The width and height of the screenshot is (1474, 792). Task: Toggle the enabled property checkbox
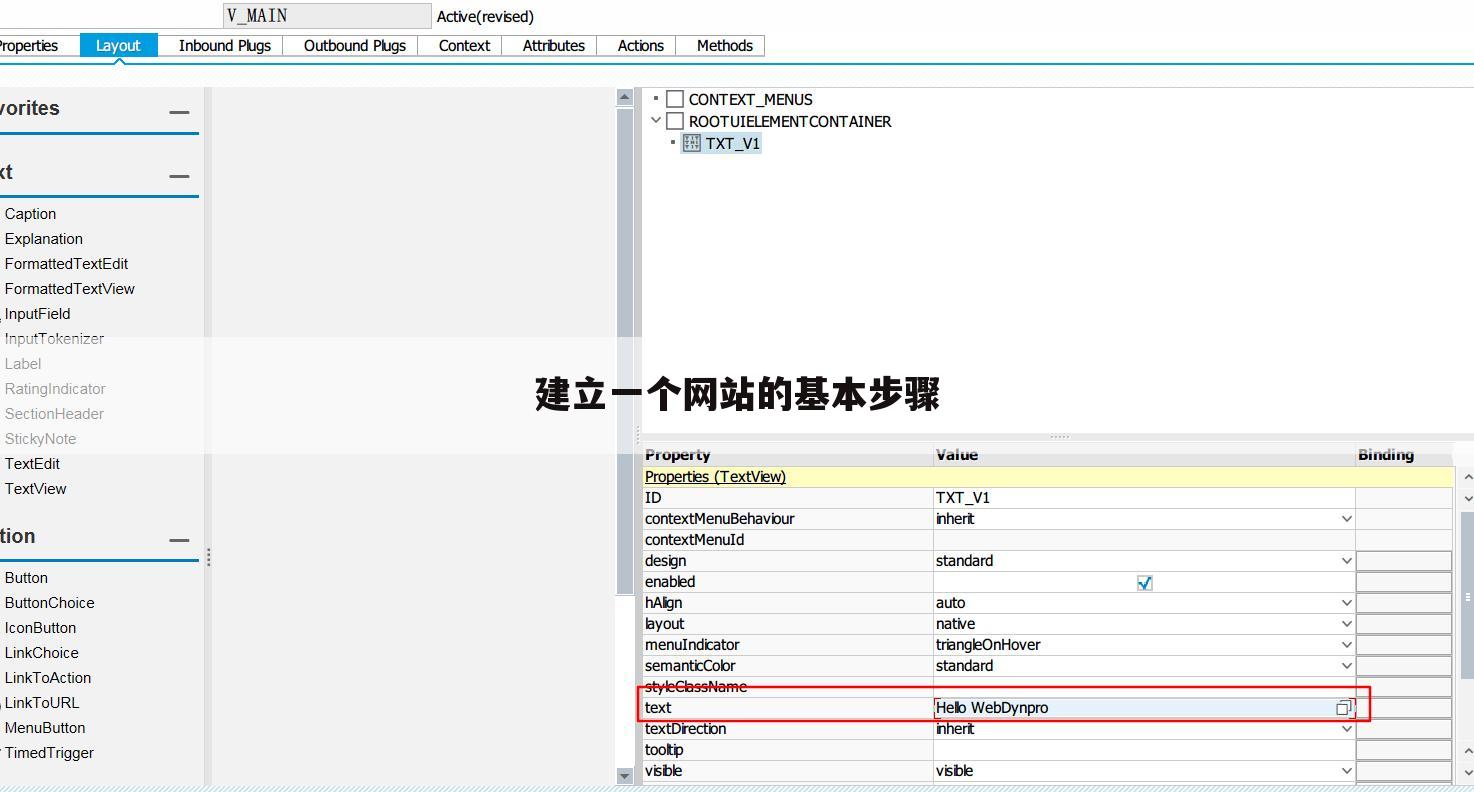click(x=1144, y=582)
